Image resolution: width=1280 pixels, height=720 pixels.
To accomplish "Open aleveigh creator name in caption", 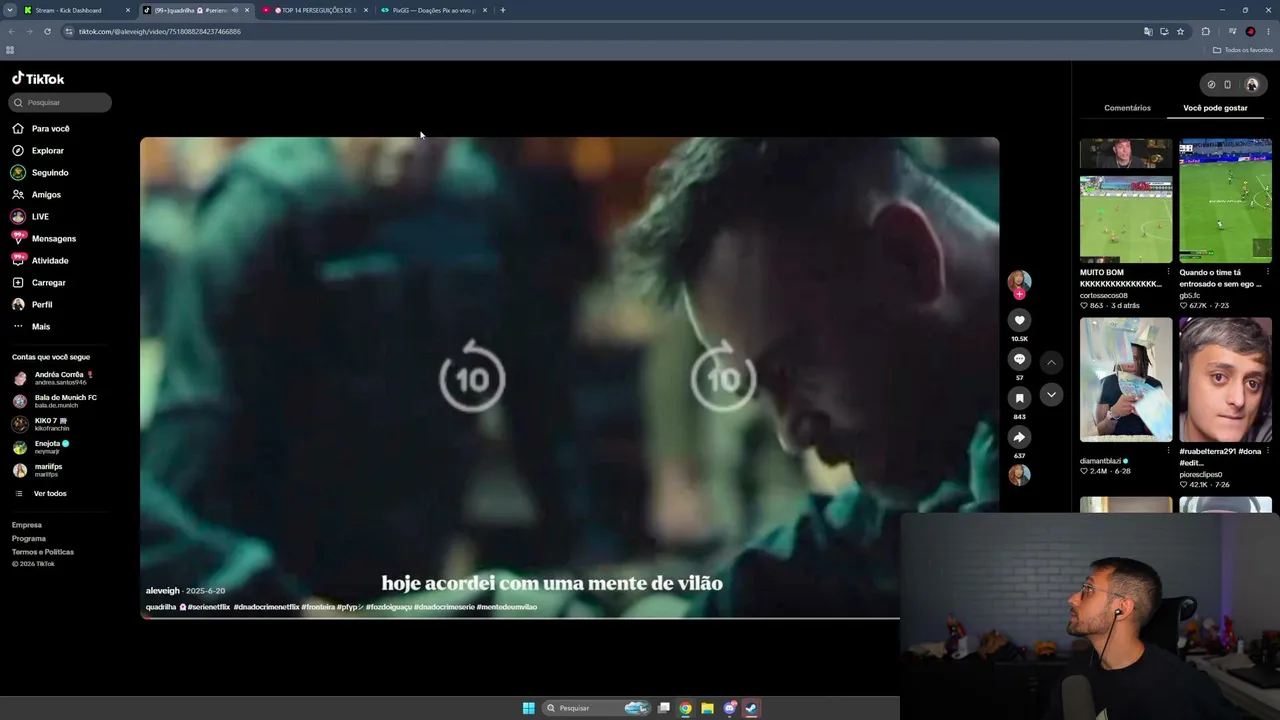I will pyautogui.click(x=163, y=591).
